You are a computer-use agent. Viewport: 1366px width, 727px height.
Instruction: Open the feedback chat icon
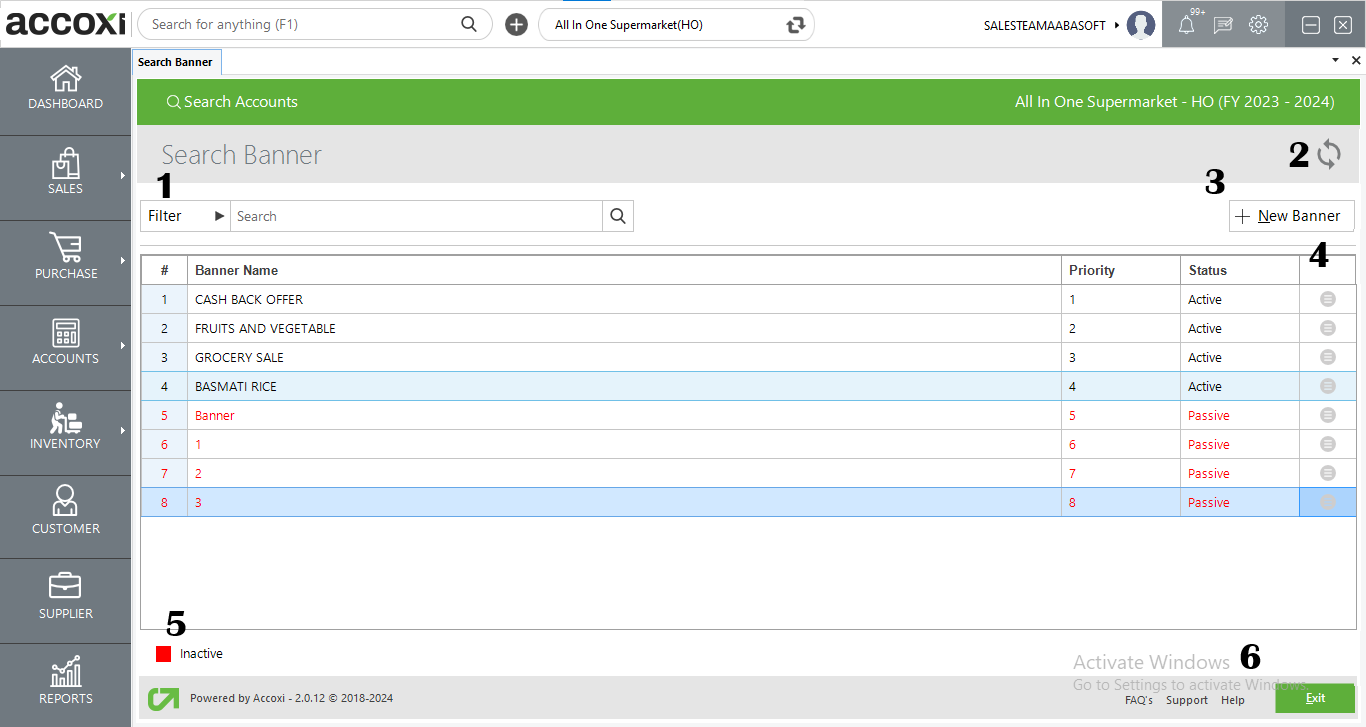click(1222, 24)
